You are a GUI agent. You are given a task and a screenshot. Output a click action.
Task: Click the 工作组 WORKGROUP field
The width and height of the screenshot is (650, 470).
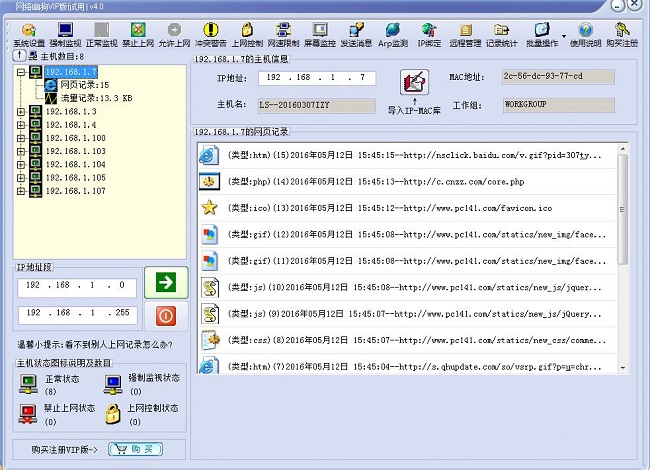pyautogui.click(x=558, y=105)
